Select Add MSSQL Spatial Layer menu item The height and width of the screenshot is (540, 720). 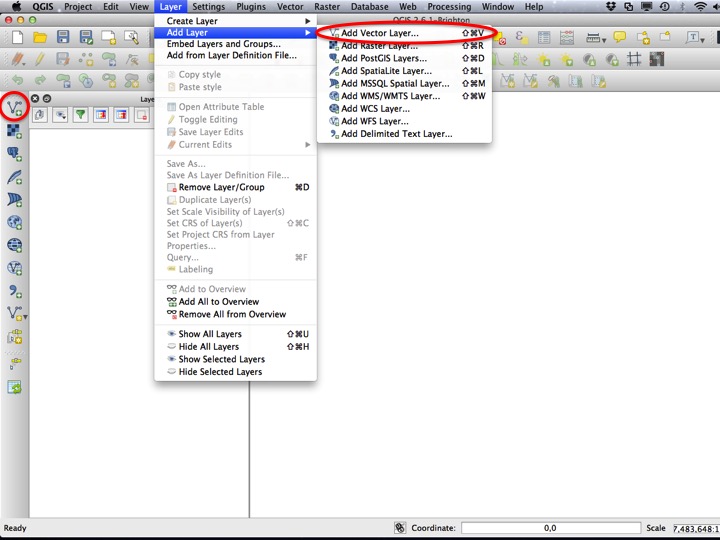(x=404, y=84)
